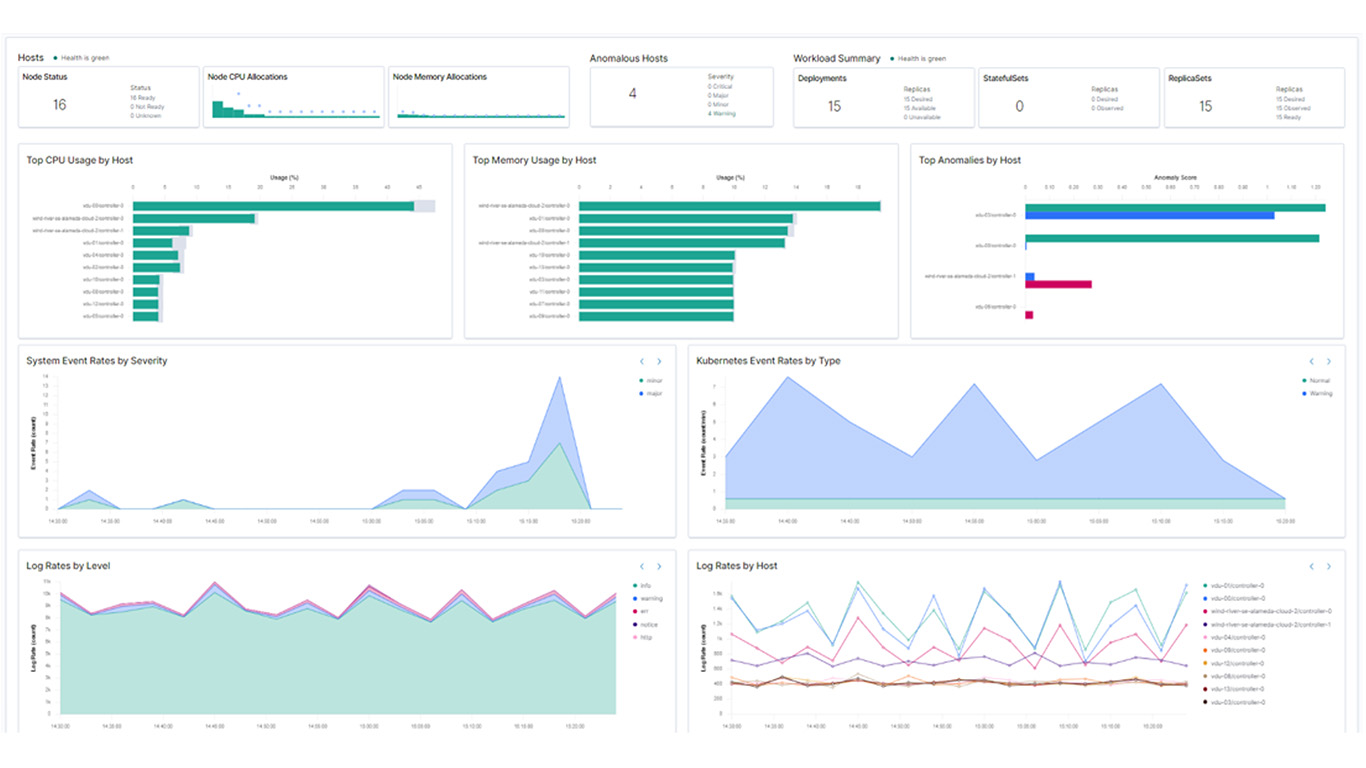Click the StatefulSets count 0

1019,106
